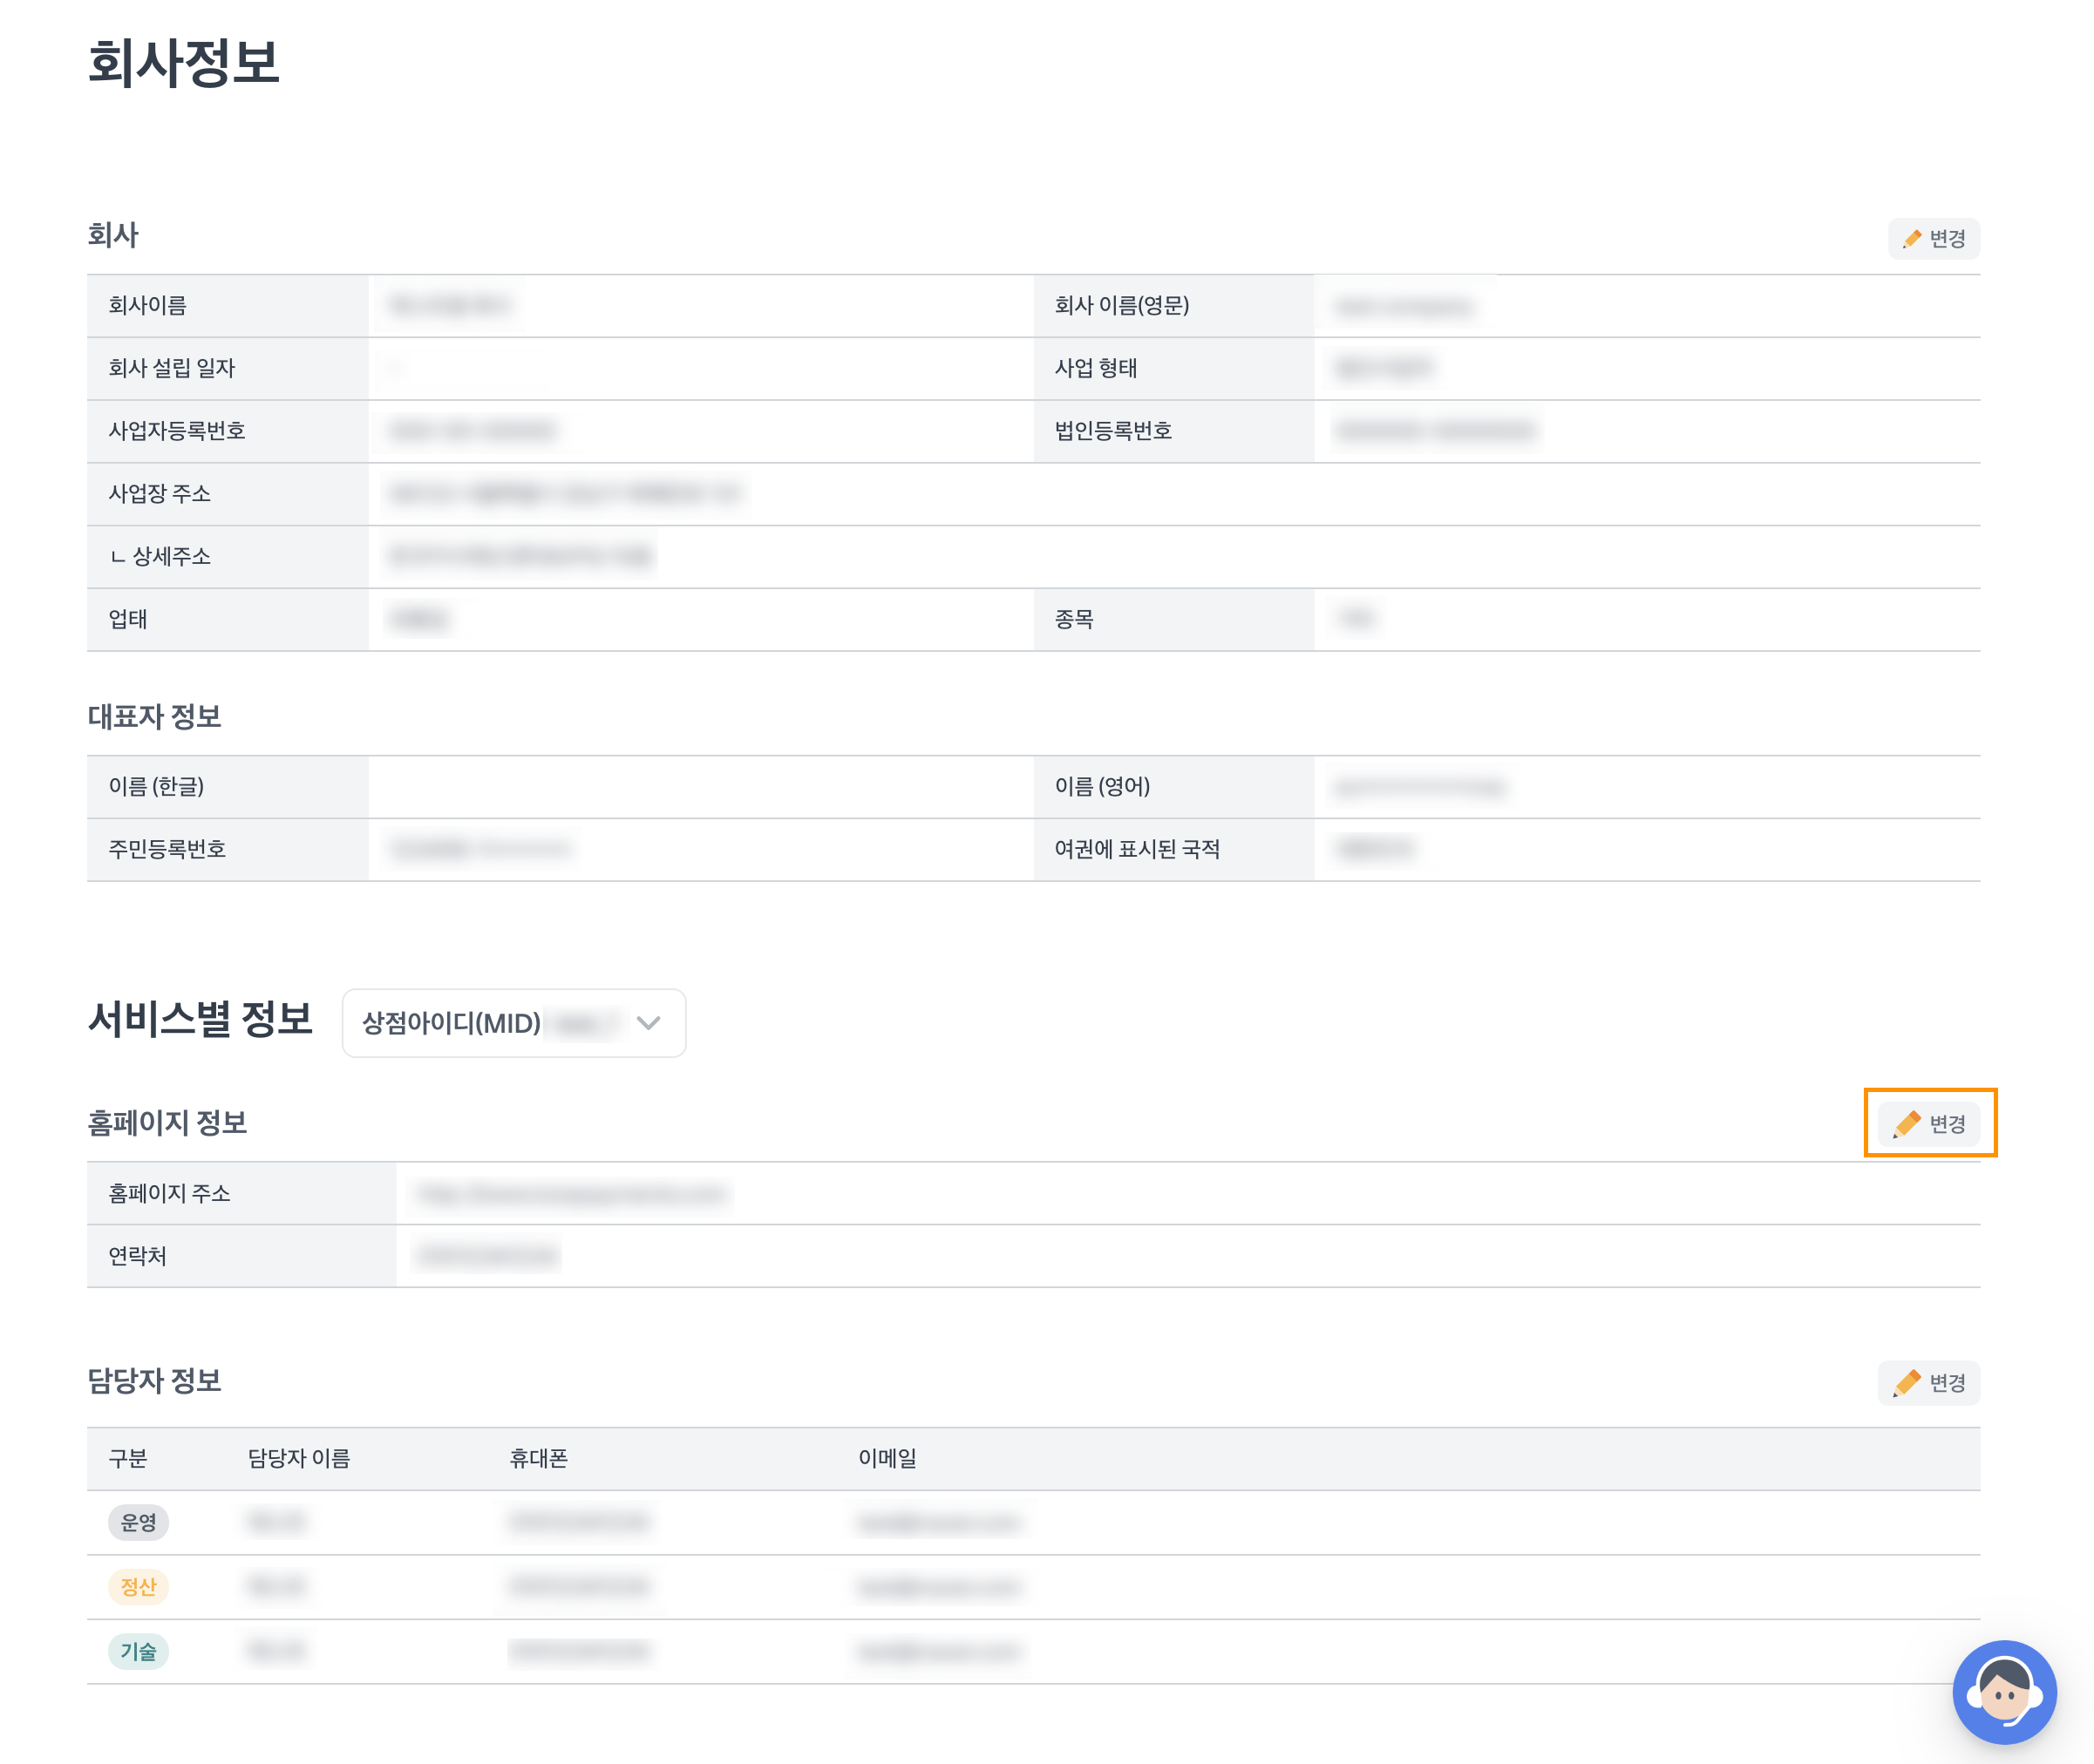
Task: Open the customer support chat icon
Action: (x=2003, y=1691)
